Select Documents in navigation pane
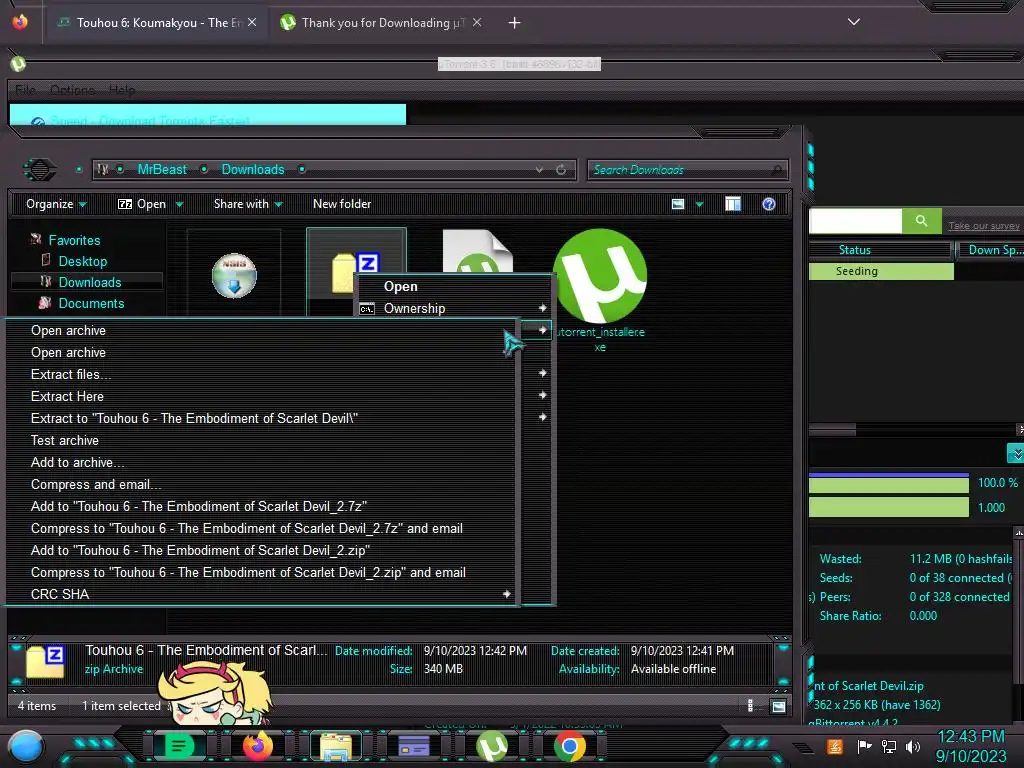This screenshot has width=1024, height=768. 91,304
